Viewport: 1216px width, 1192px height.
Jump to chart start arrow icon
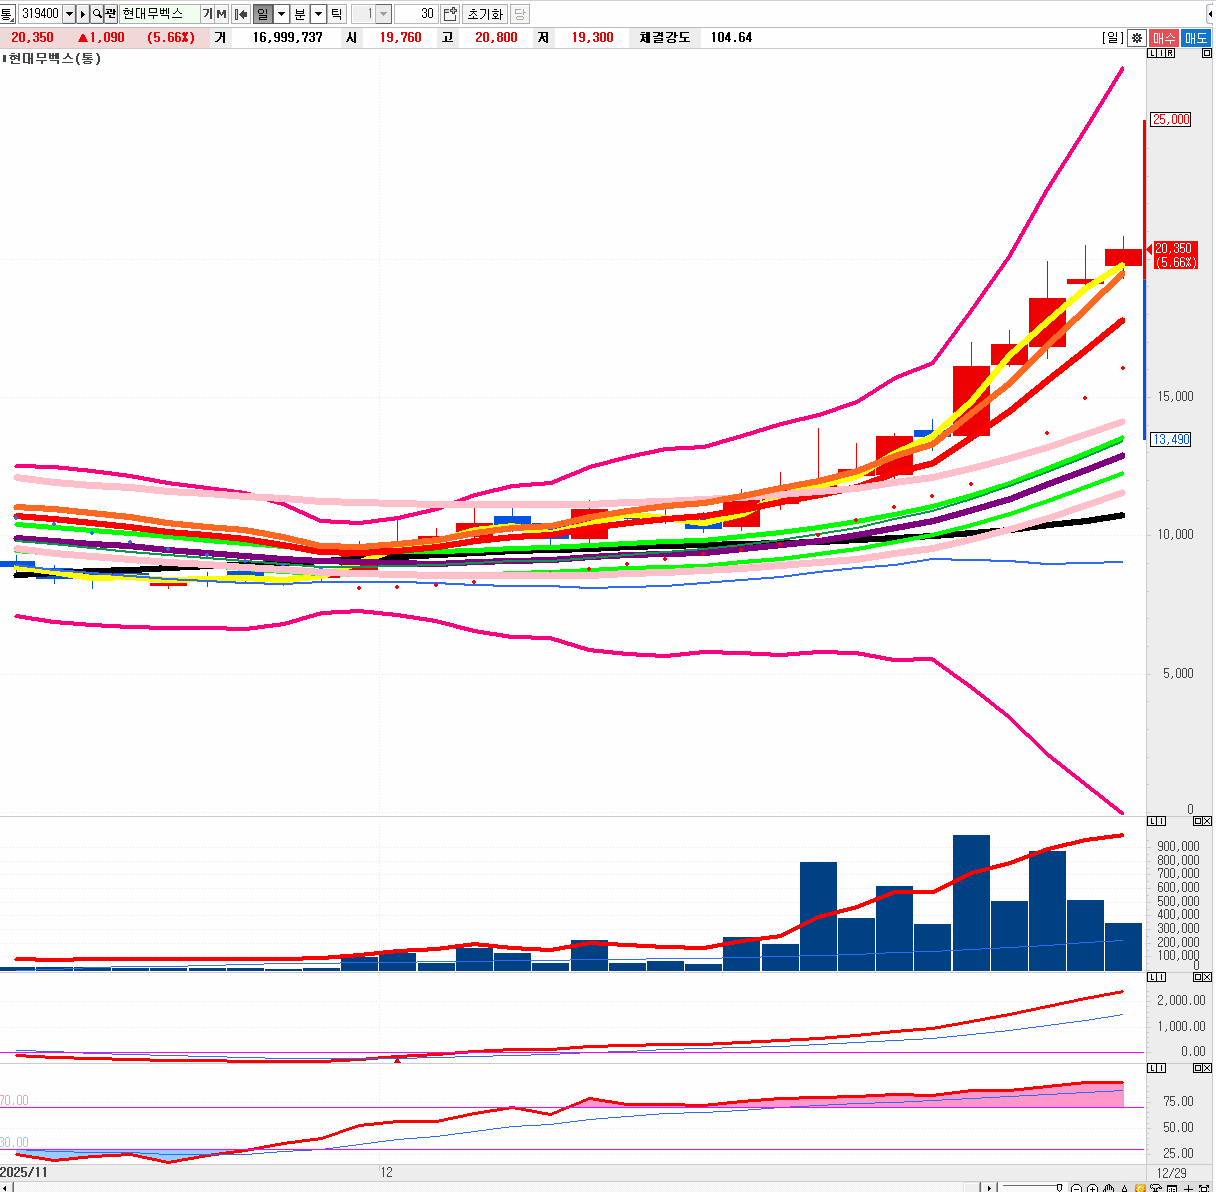[x=241, y=14]
